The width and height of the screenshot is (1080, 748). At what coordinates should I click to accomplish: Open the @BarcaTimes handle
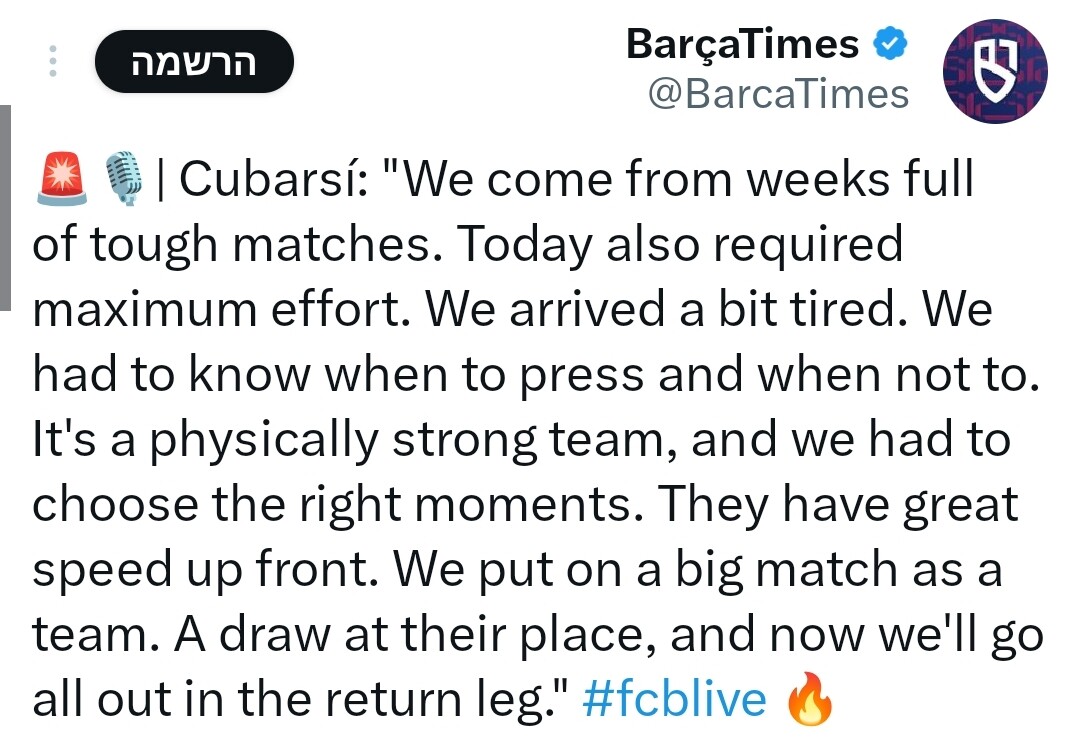pos(778,94)
